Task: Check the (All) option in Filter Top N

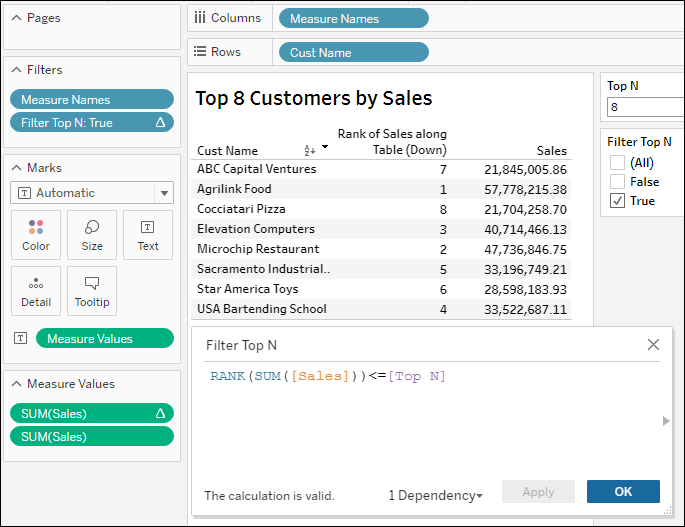Action: (x=618, y=162)
